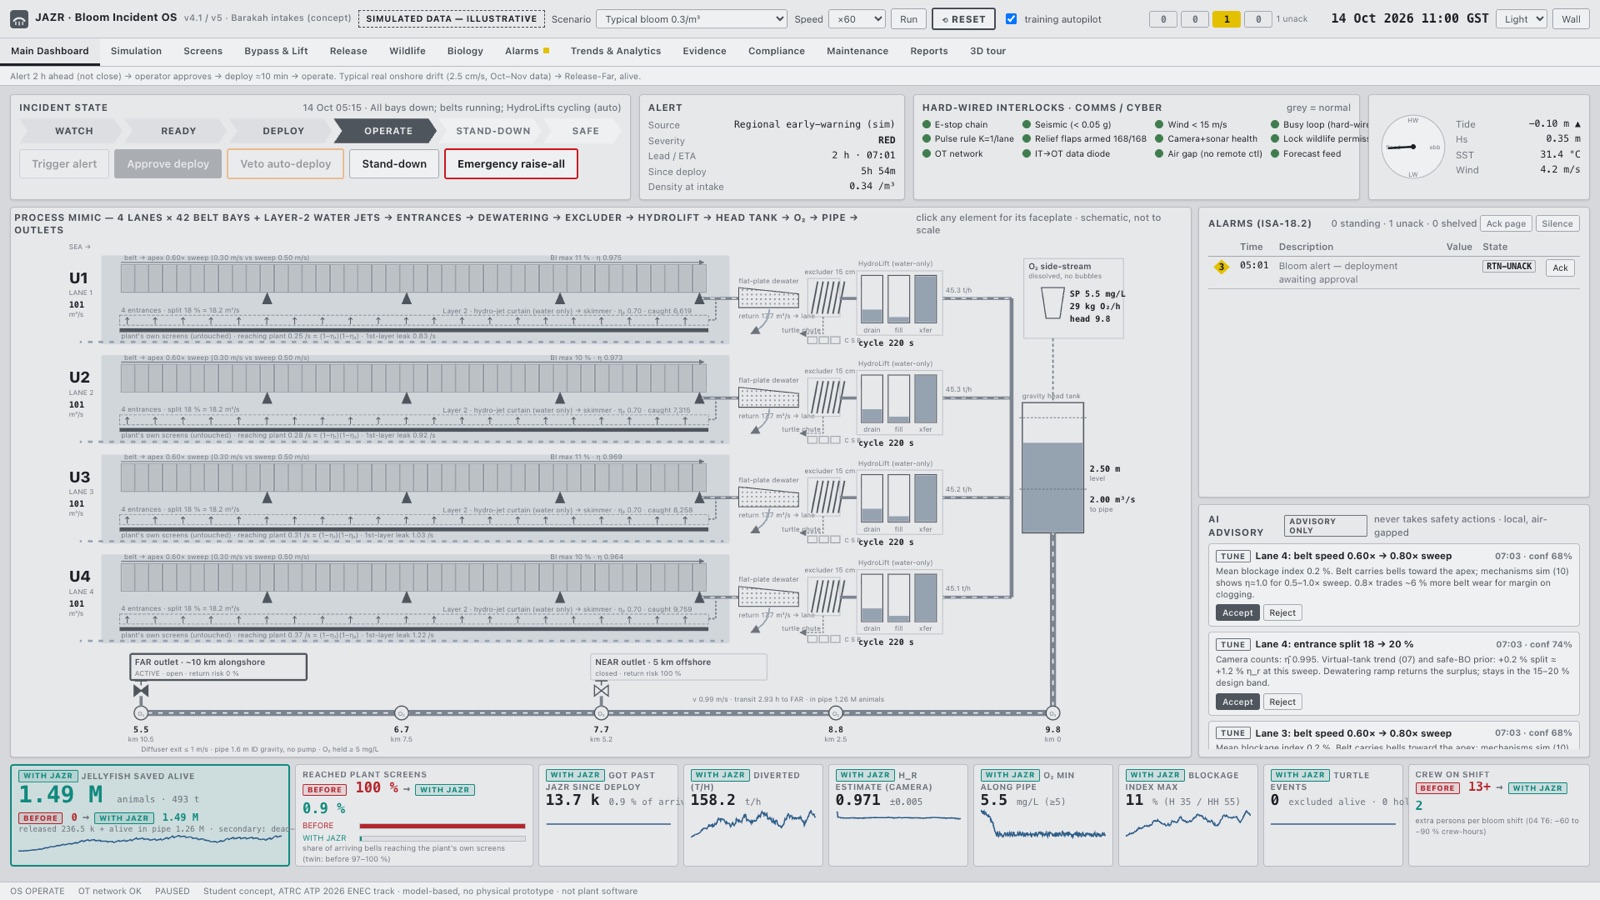1600x900 pixels.
Task: Click the Stand-down button
Action: click(394, 164)
